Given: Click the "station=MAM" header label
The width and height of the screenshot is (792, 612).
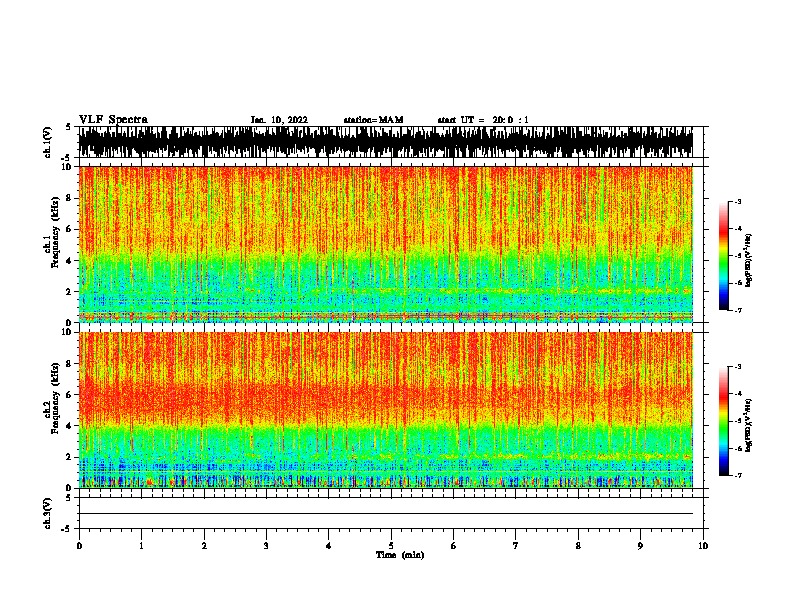Looking at the screenshot, I should tap(373, 120).
